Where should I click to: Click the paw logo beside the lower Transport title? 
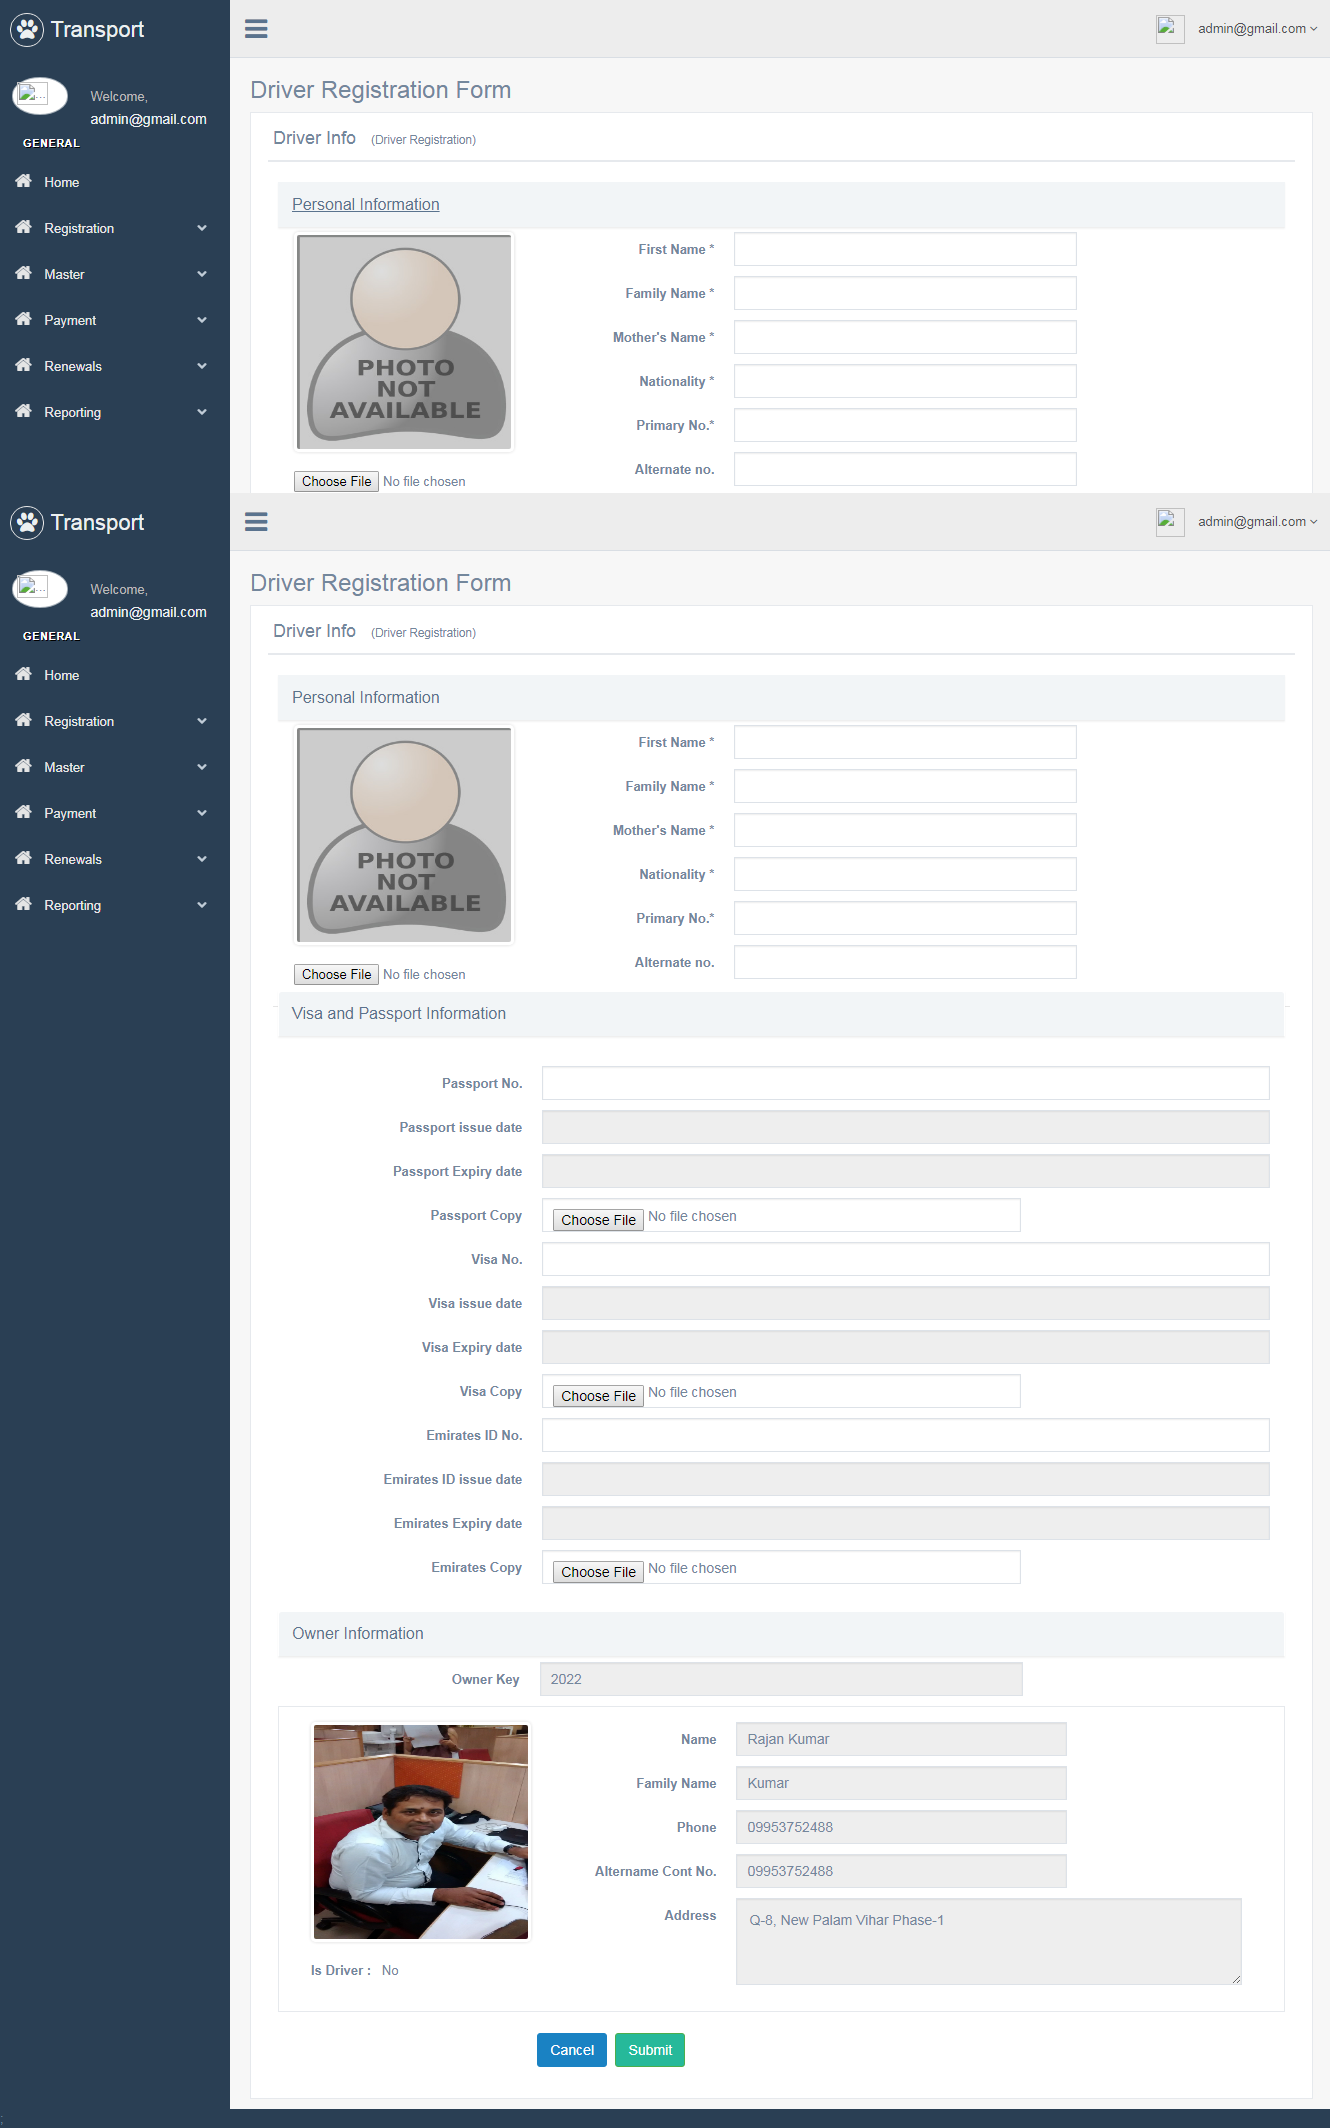(27, 523)
